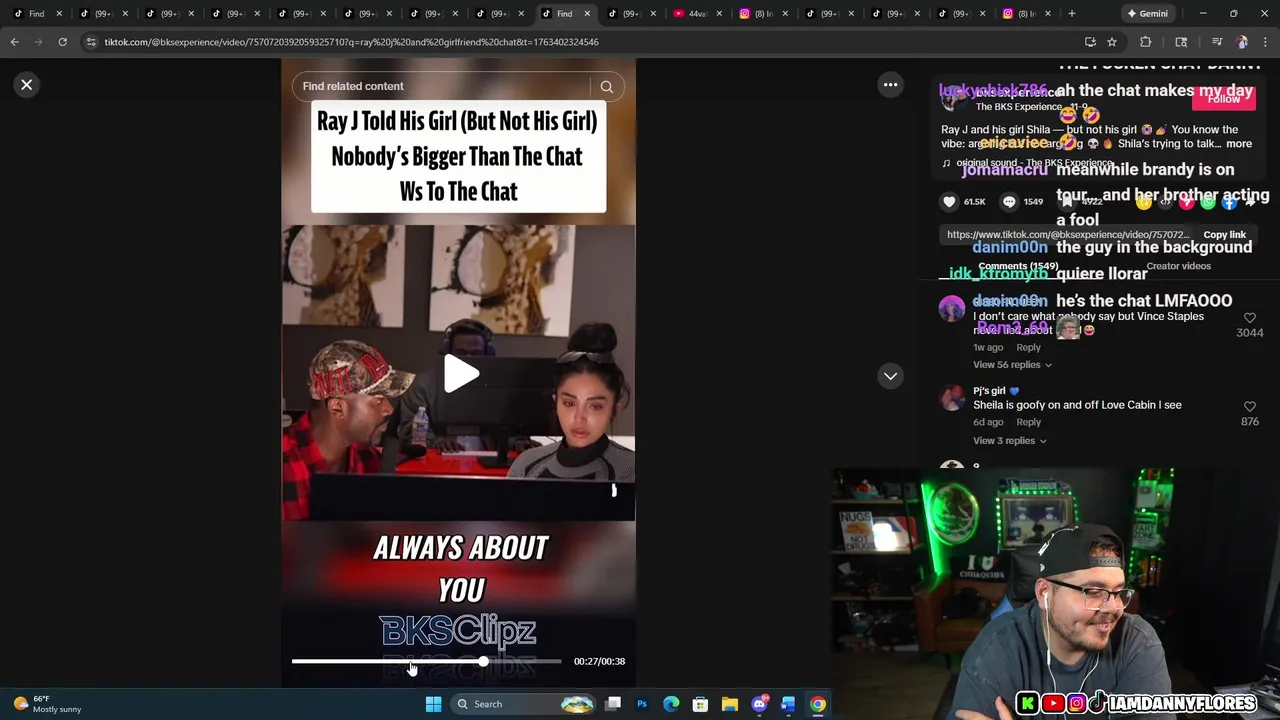The width and height of the screenshot is (1280, 720).
Task: Open comments via speech bubble icon
Action: click(x=1009, y=201)
